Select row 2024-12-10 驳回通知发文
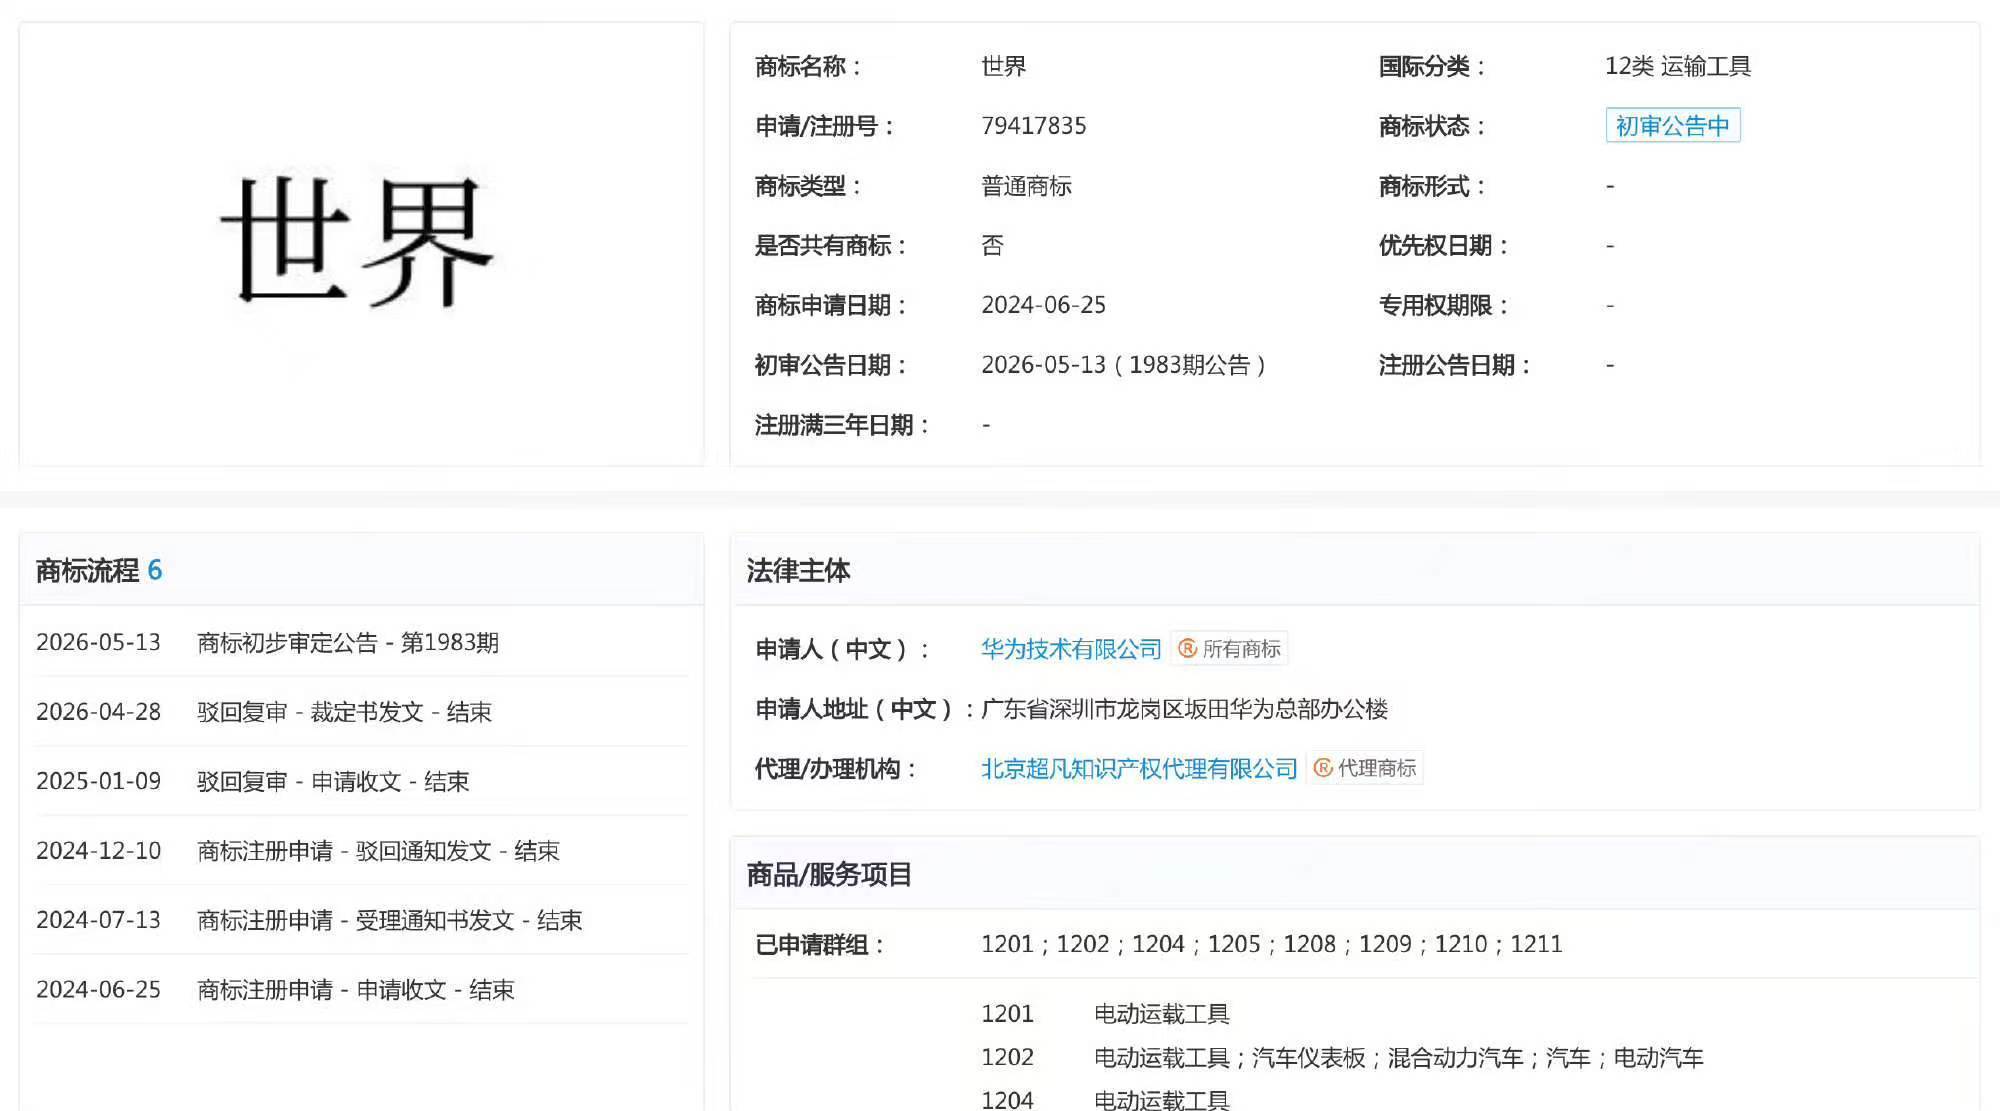Screen dimensions: 2000x1111 [361, 851]
